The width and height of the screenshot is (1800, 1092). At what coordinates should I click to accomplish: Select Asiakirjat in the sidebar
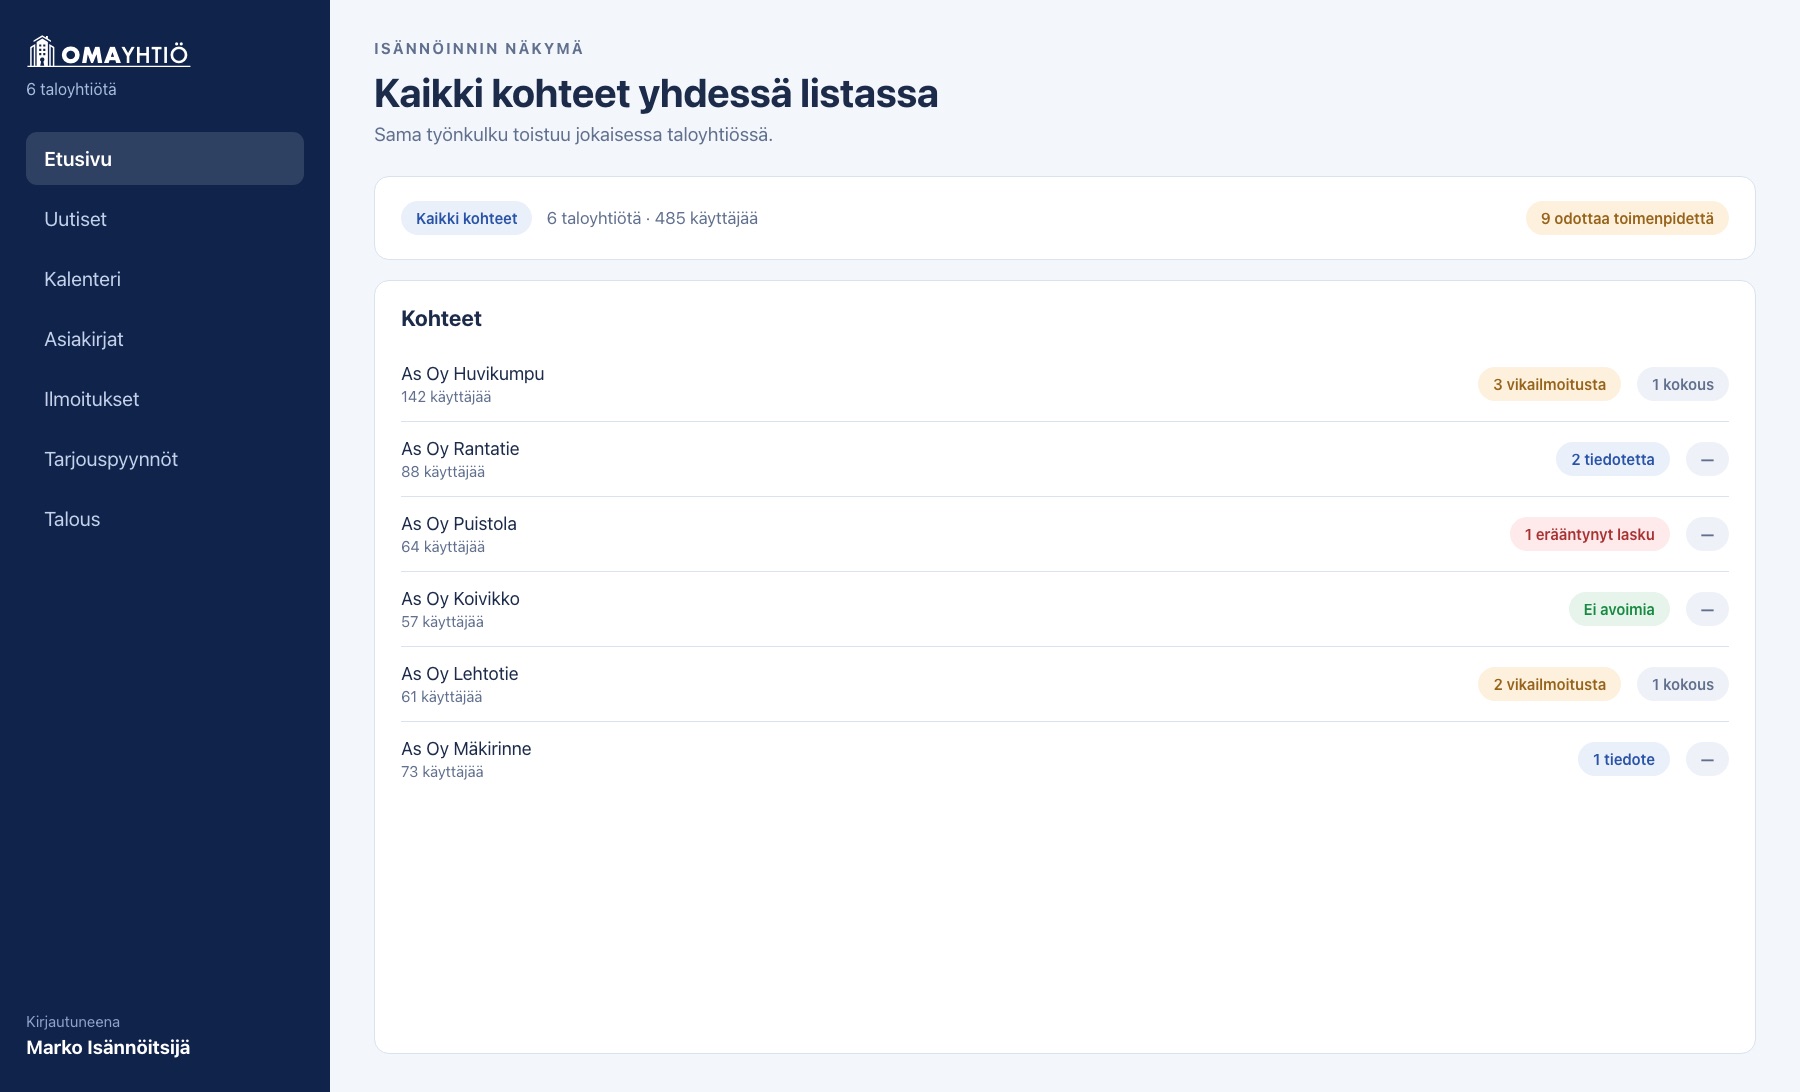coord(165,338)
